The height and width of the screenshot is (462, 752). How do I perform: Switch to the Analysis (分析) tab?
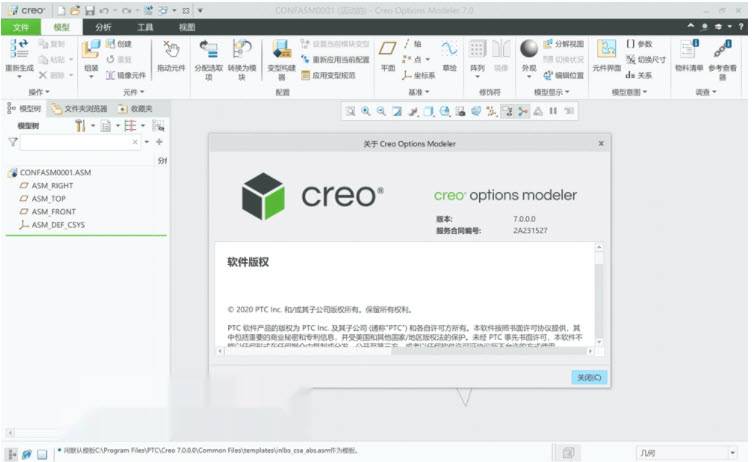click(x=103, y=27)
